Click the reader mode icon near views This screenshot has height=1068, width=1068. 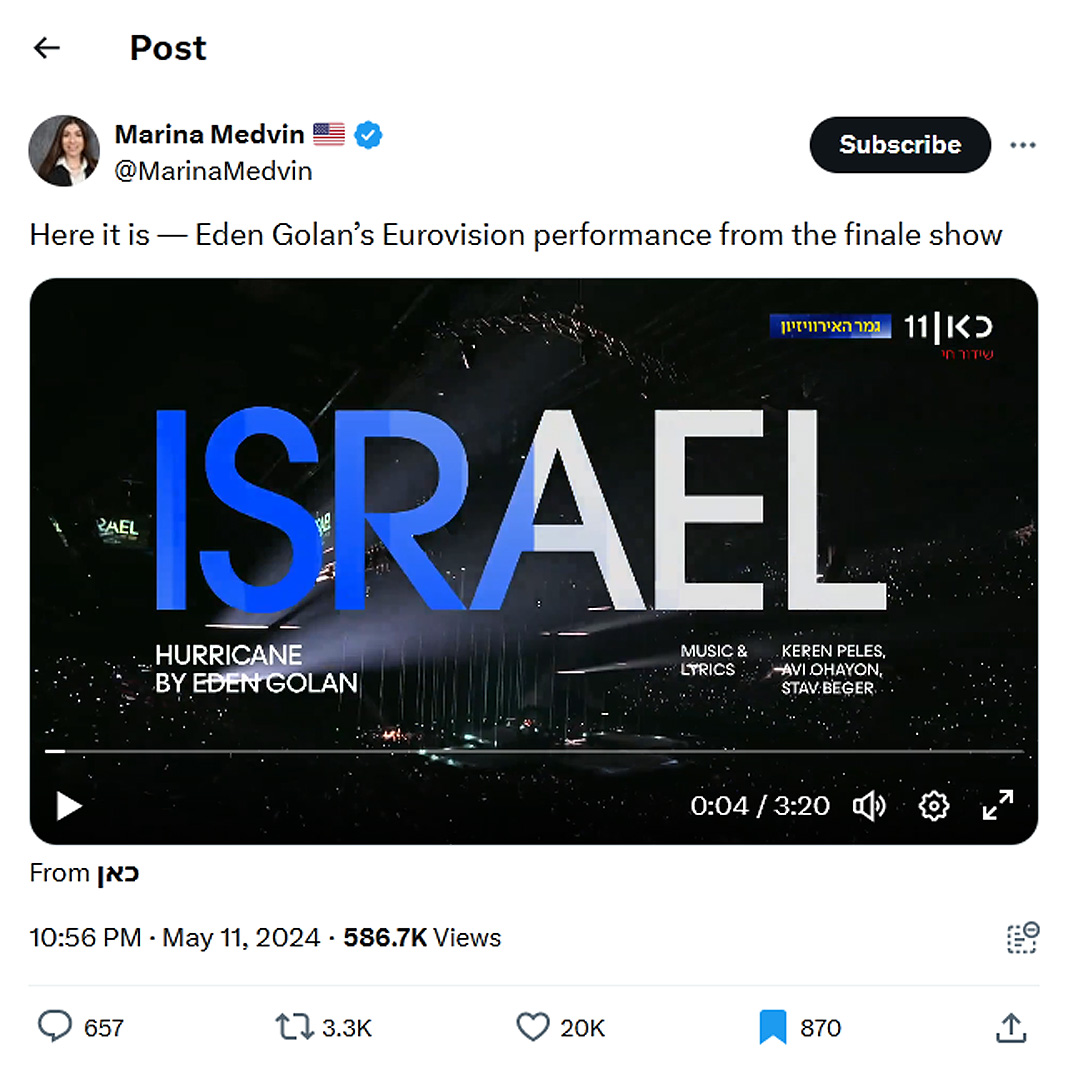[x=1022, y=938]
